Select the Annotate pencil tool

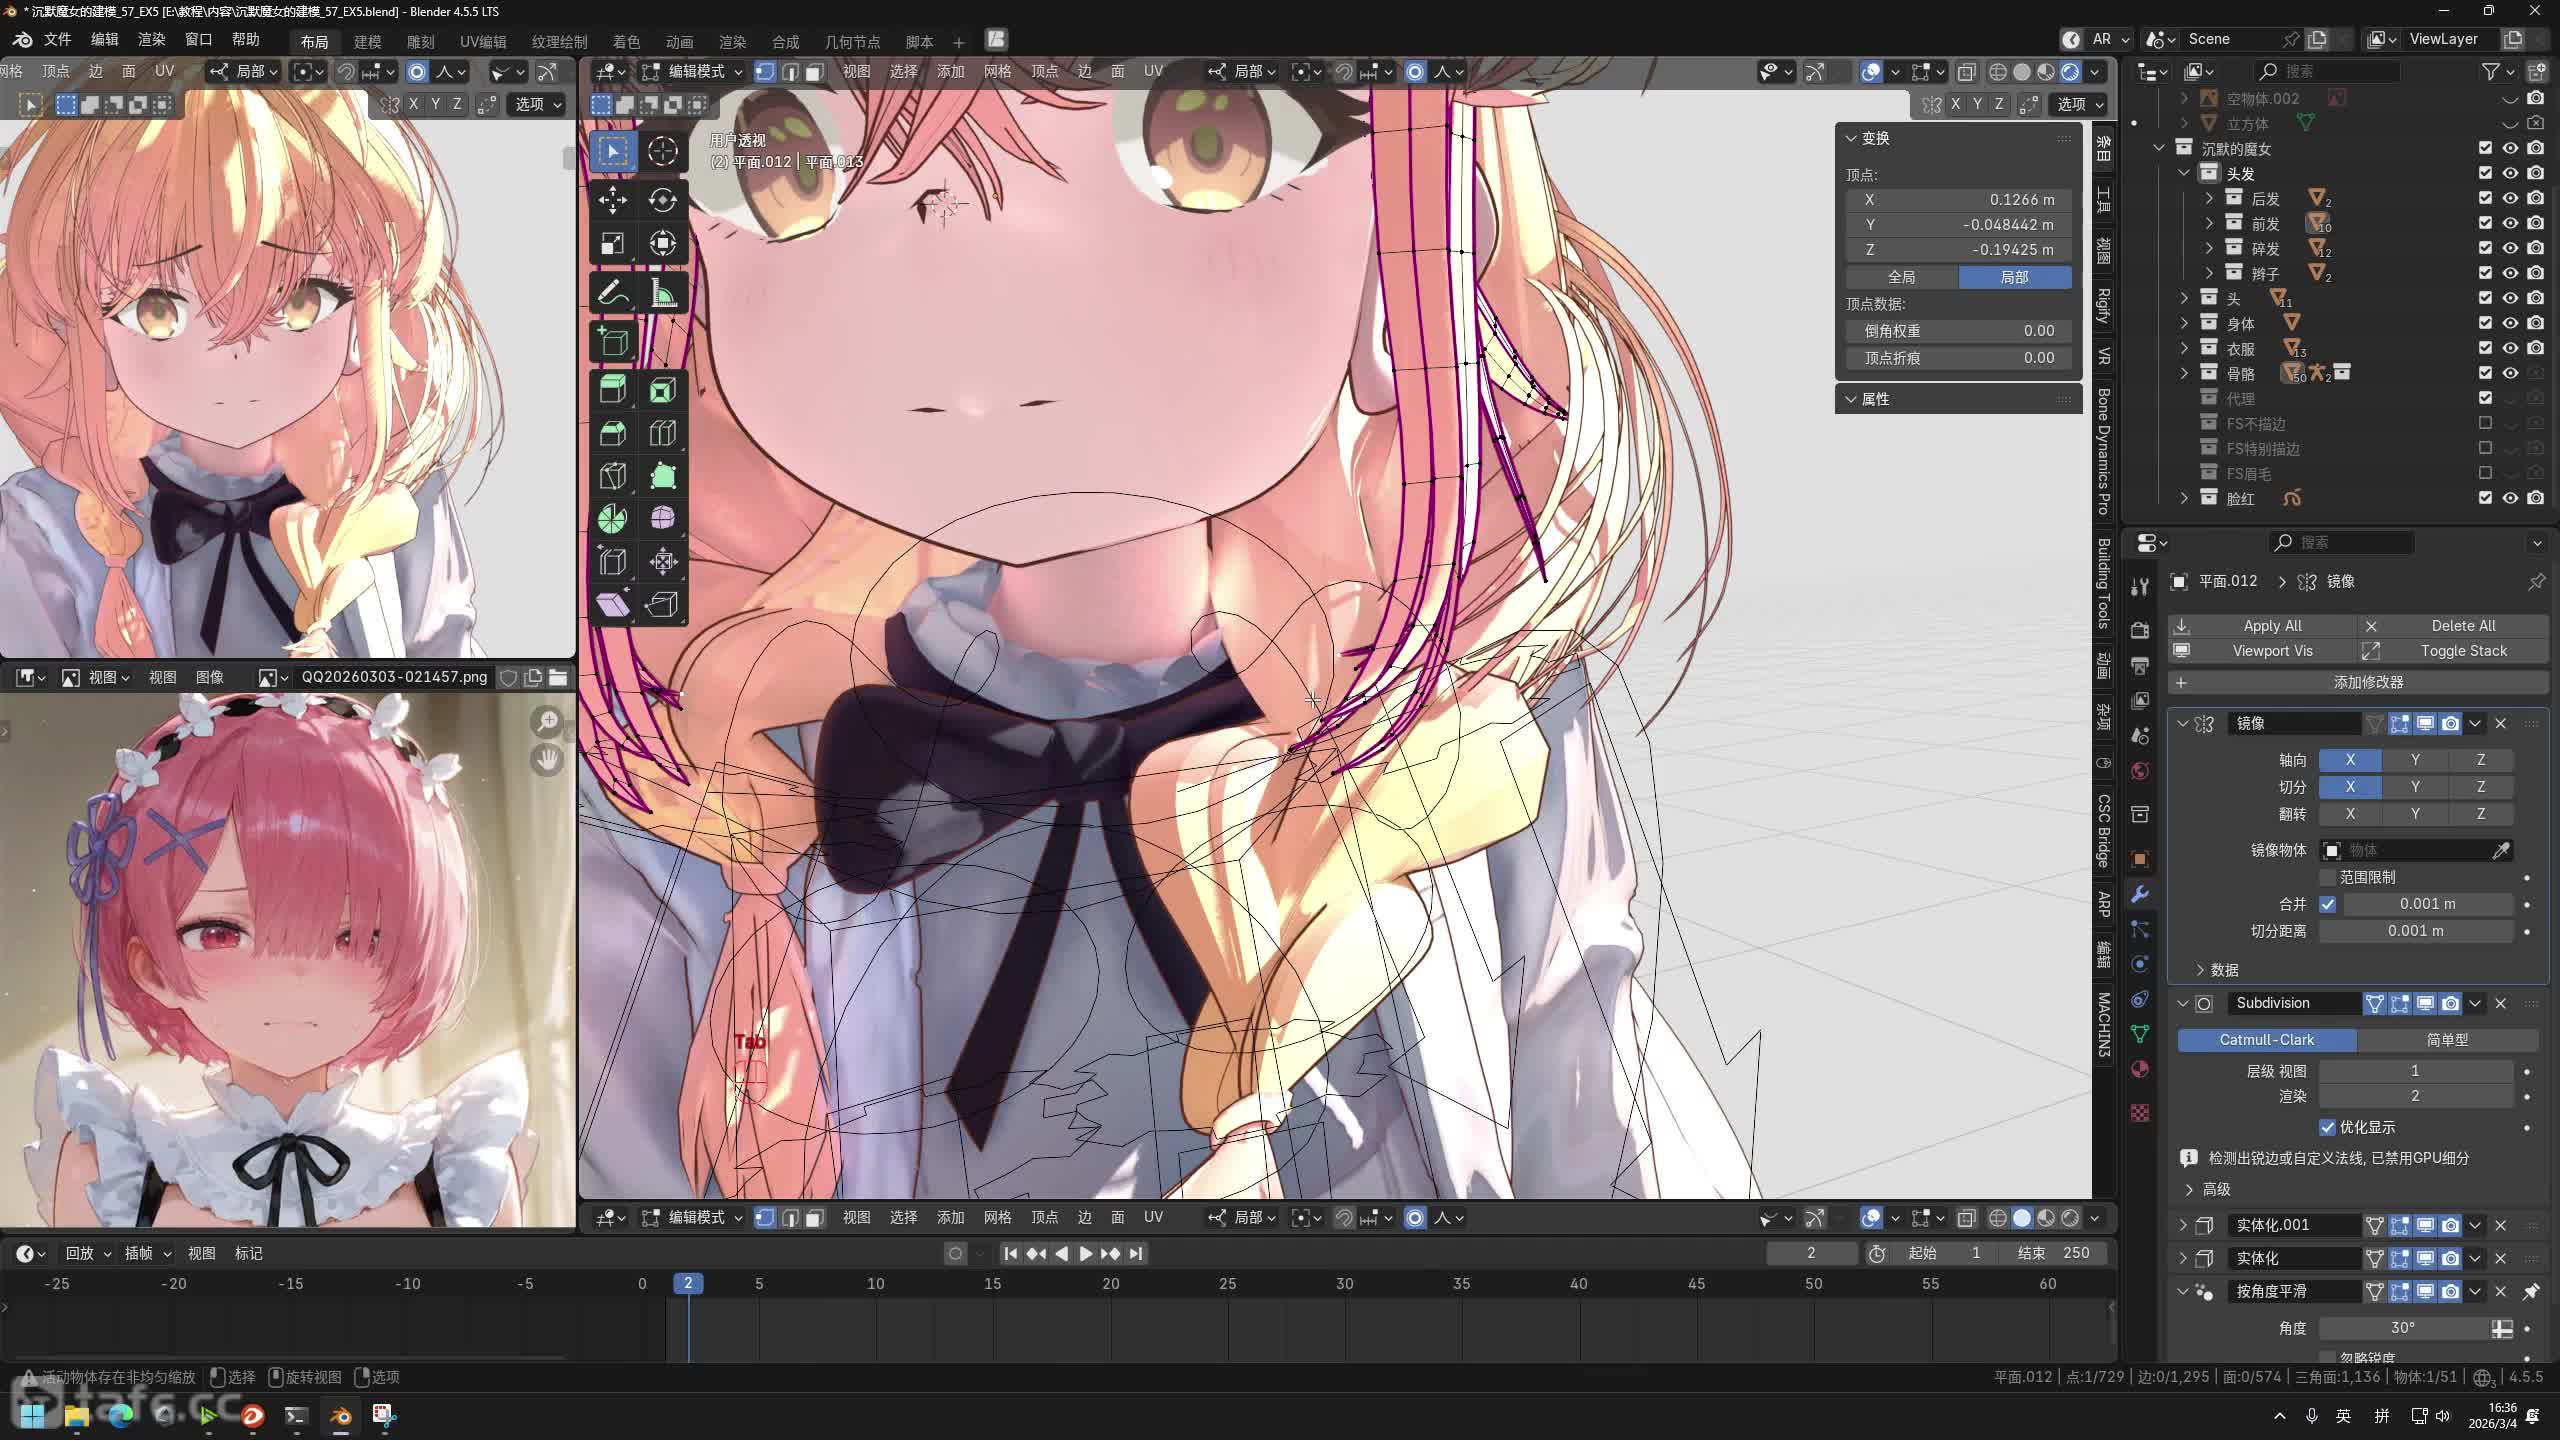point(612,294)
